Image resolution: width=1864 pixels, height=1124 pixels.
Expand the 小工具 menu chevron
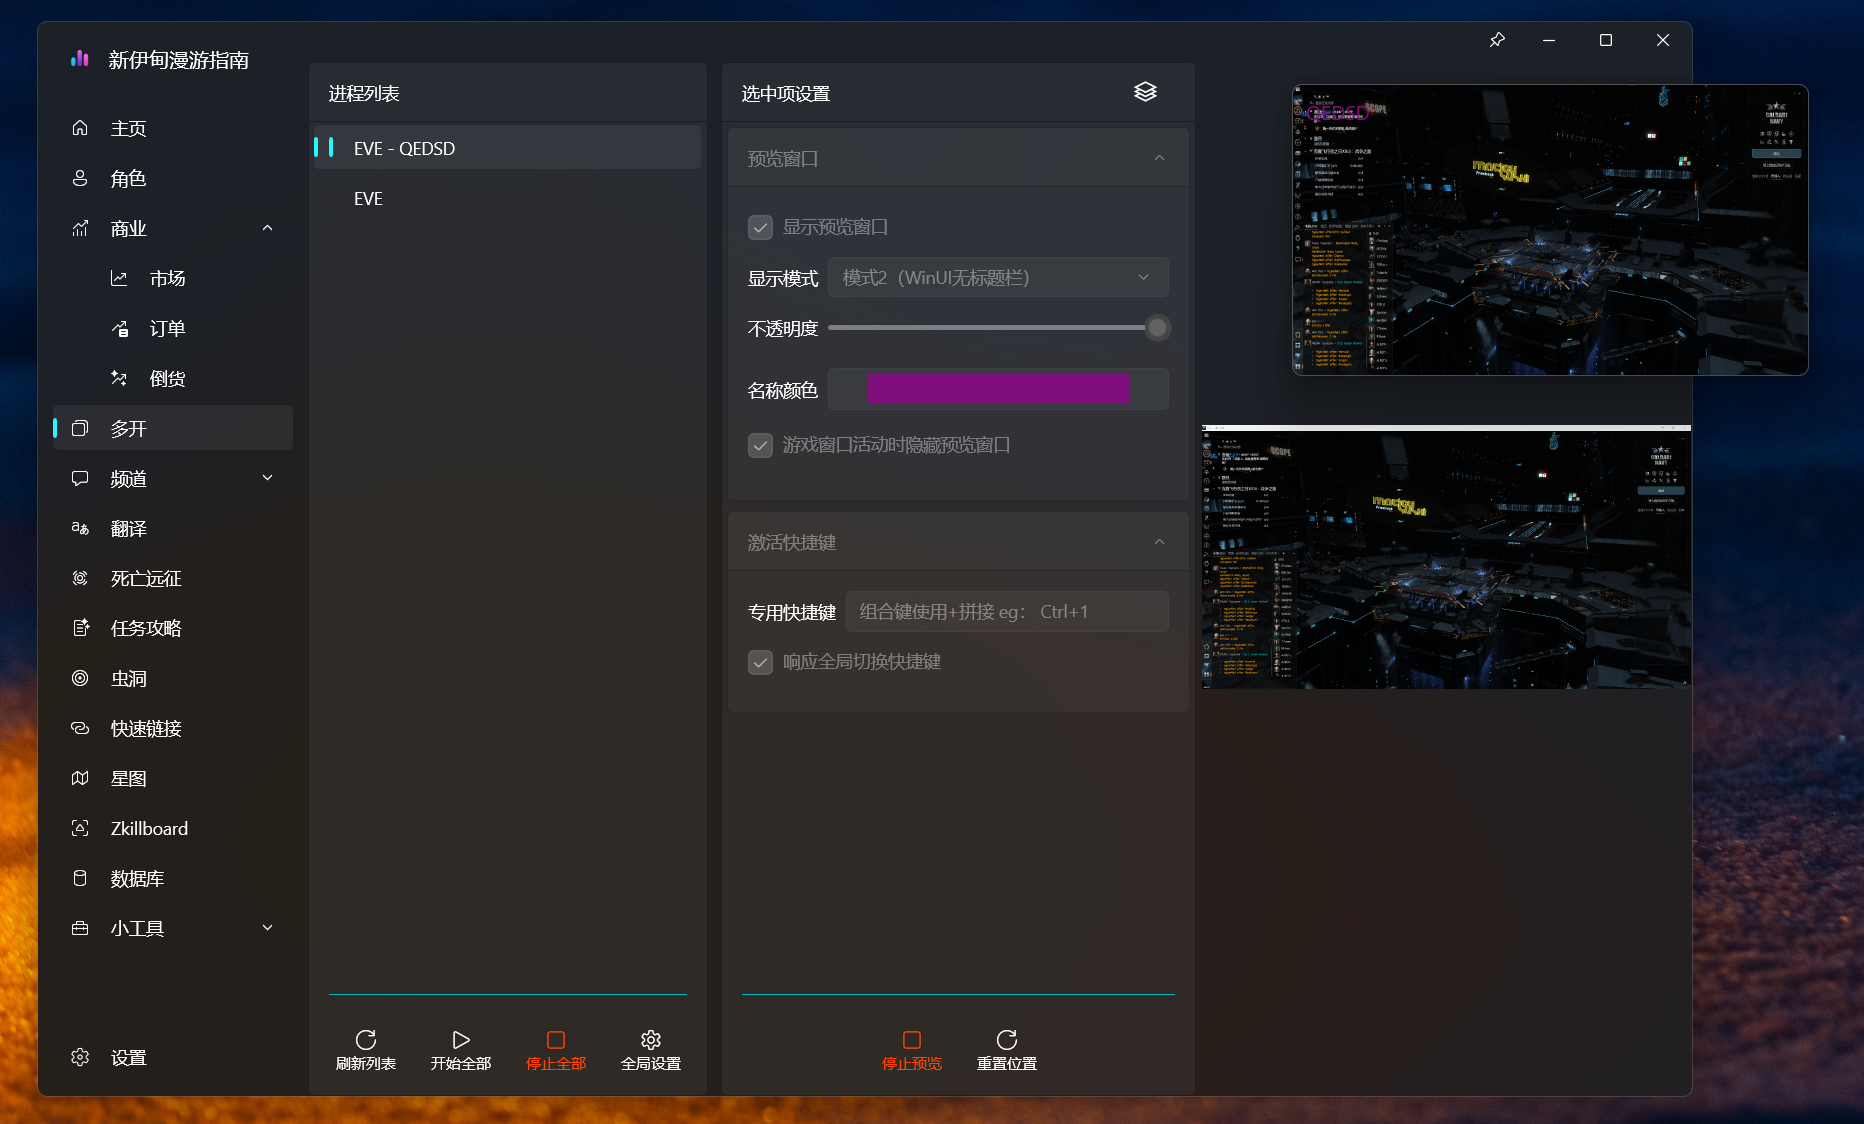pos(267,928)
